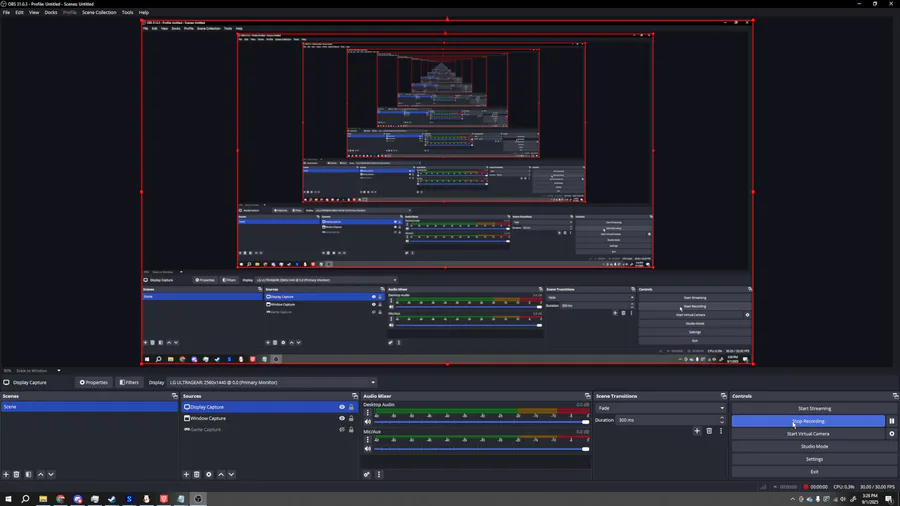Open the Tools menu
The height and width of the screenshot is (506, 900).
(127, 12)
